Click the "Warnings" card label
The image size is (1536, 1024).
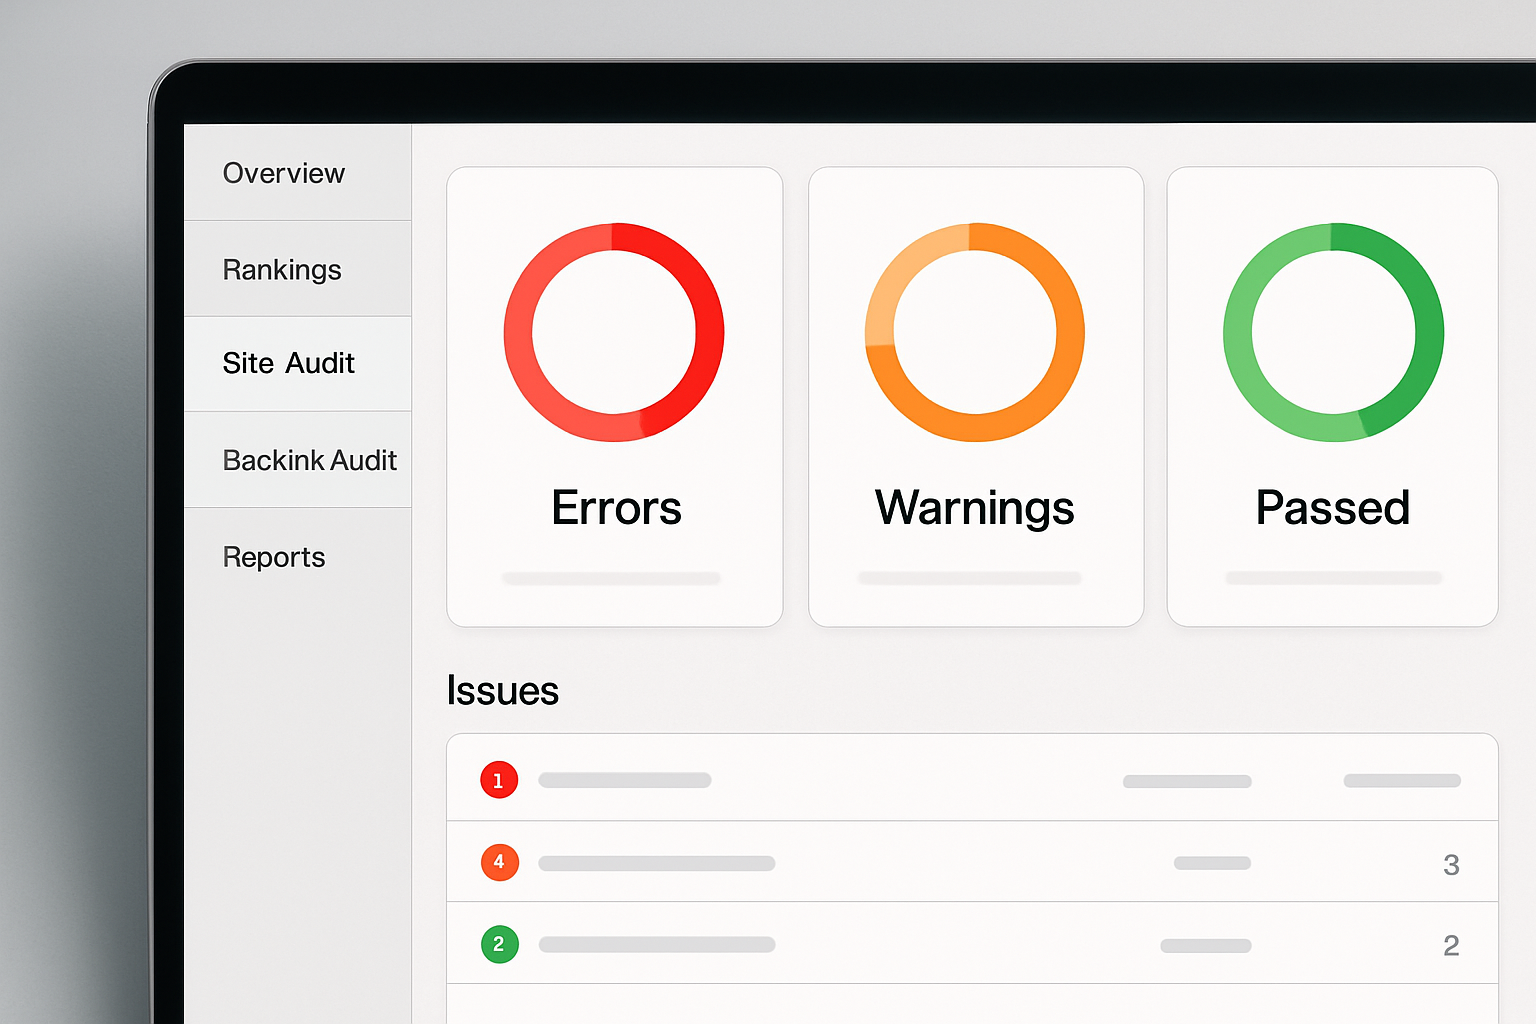[975, 508]
